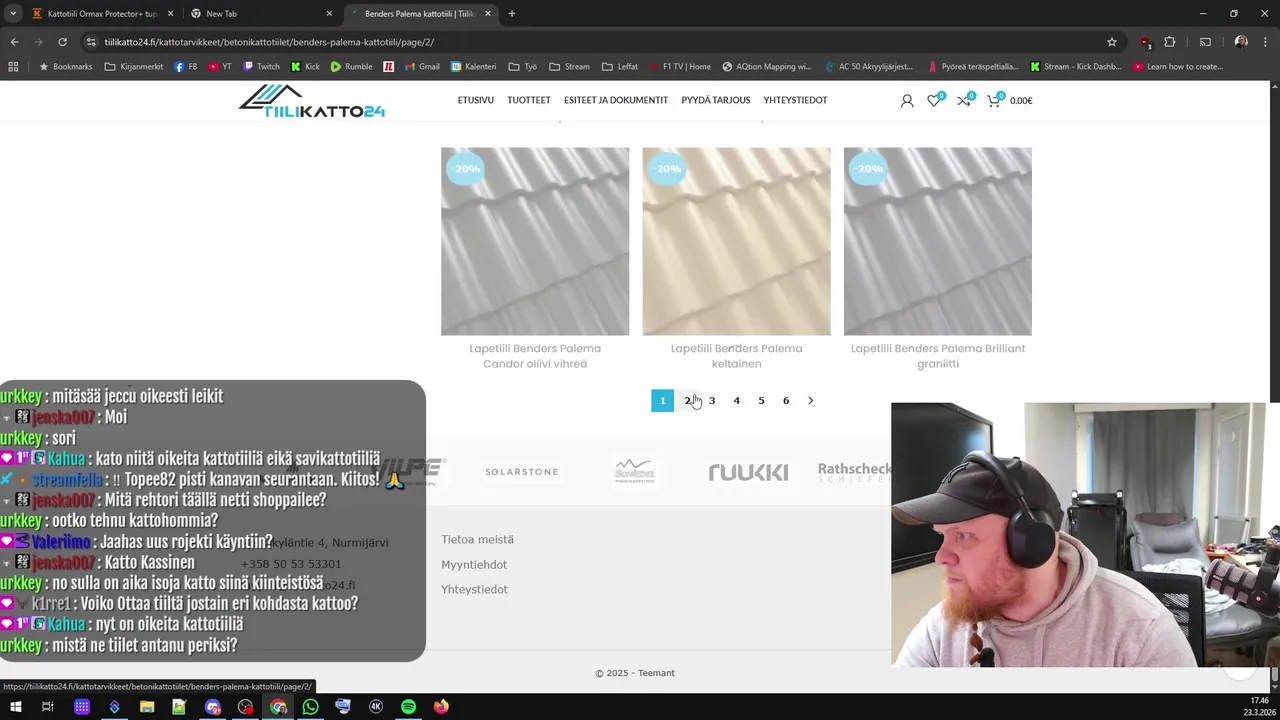Open the 4K downloader taskbar icon
This screenshot has height=720, width=1280.
coord(376,707)
